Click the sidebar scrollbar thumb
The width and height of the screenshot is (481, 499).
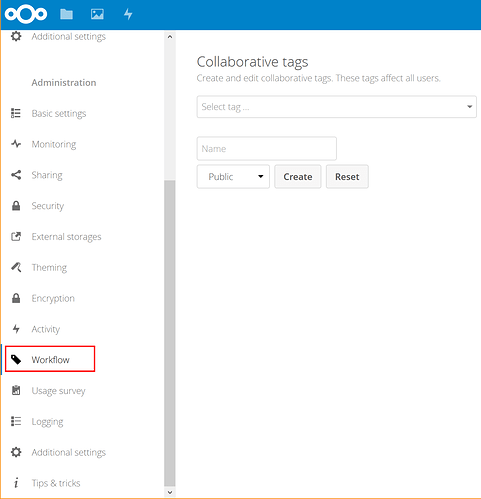pos(170,333)
